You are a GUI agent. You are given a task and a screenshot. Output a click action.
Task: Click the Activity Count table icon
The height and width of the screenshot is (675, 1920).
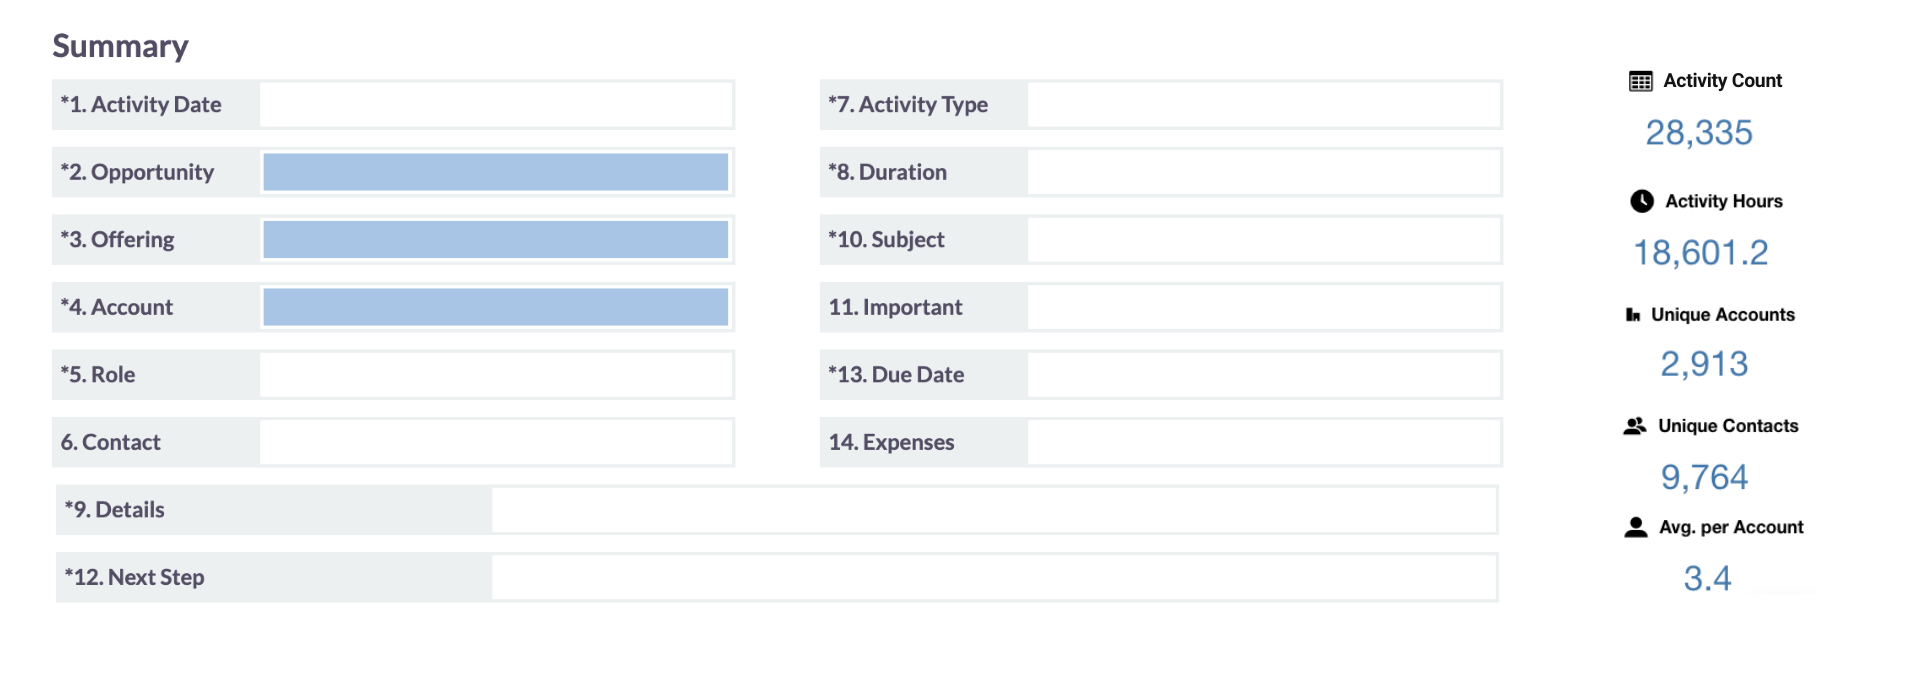1640,81
